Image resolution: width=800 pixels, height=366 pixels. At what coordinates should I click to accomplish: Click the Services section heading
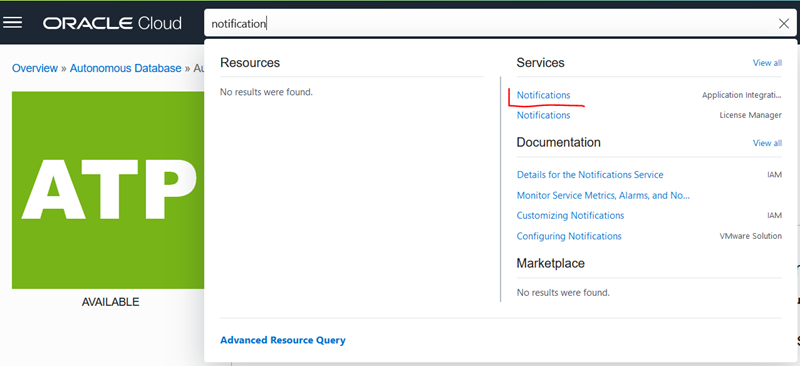[540, 63]
